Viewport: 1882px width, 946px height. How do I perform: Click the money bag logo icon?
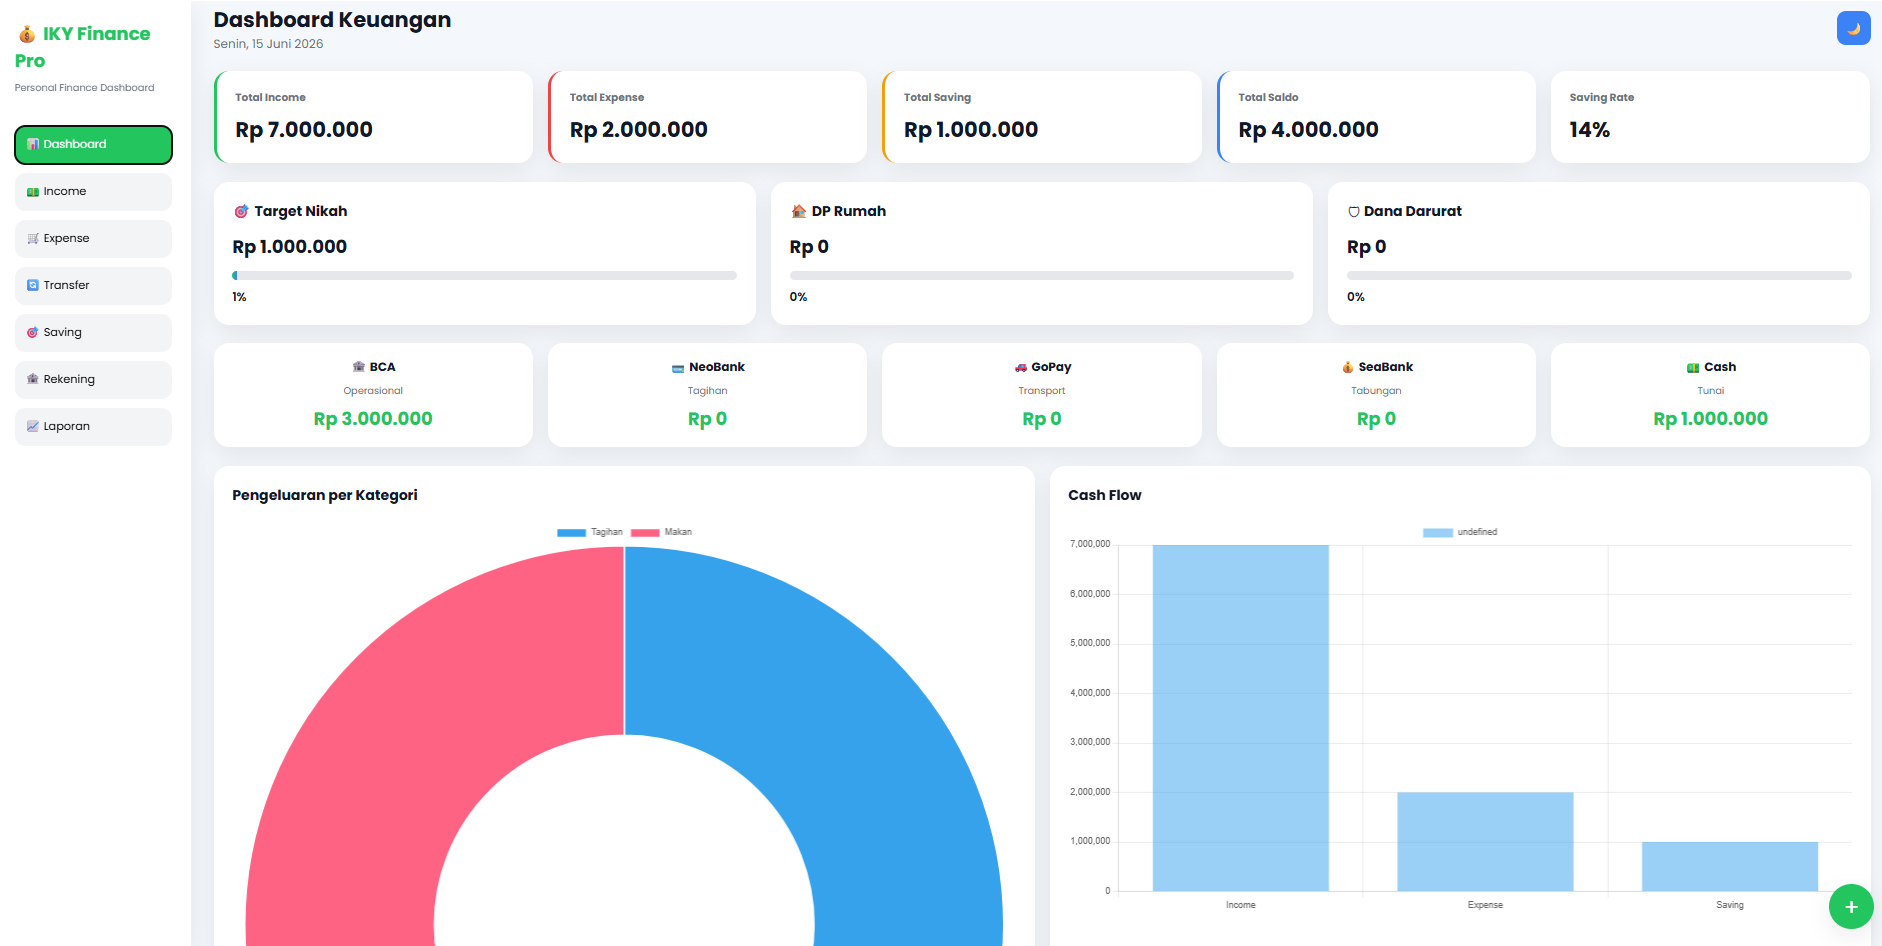point(27,34)
